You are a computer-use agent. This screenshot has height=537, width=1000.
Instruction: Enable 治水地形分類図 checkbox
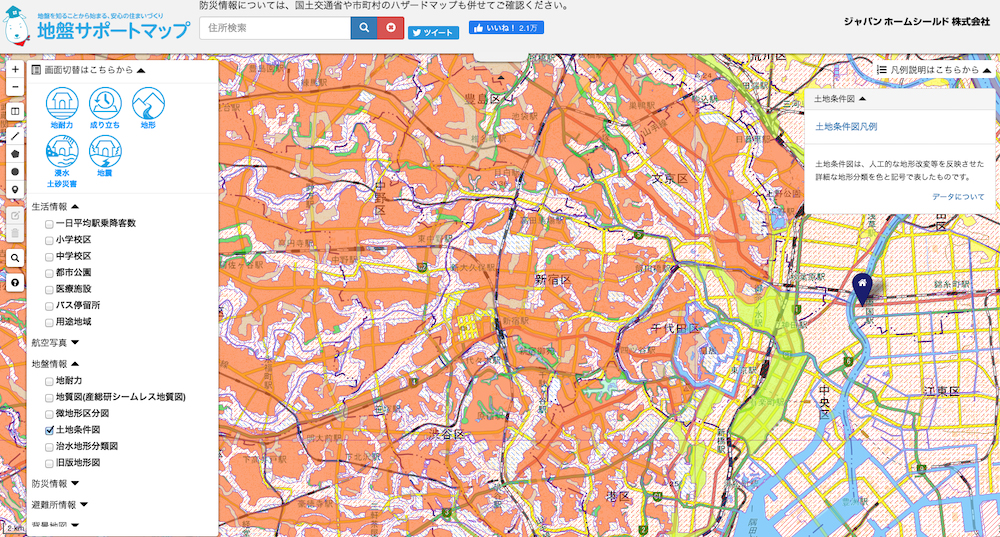49,447
